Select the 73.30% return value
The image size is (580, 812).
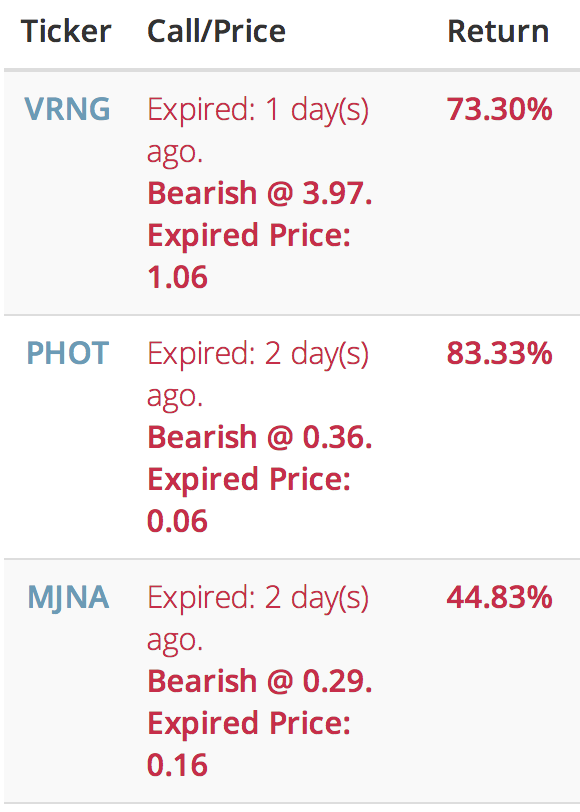pyautogui.click(x=500, y=109)
